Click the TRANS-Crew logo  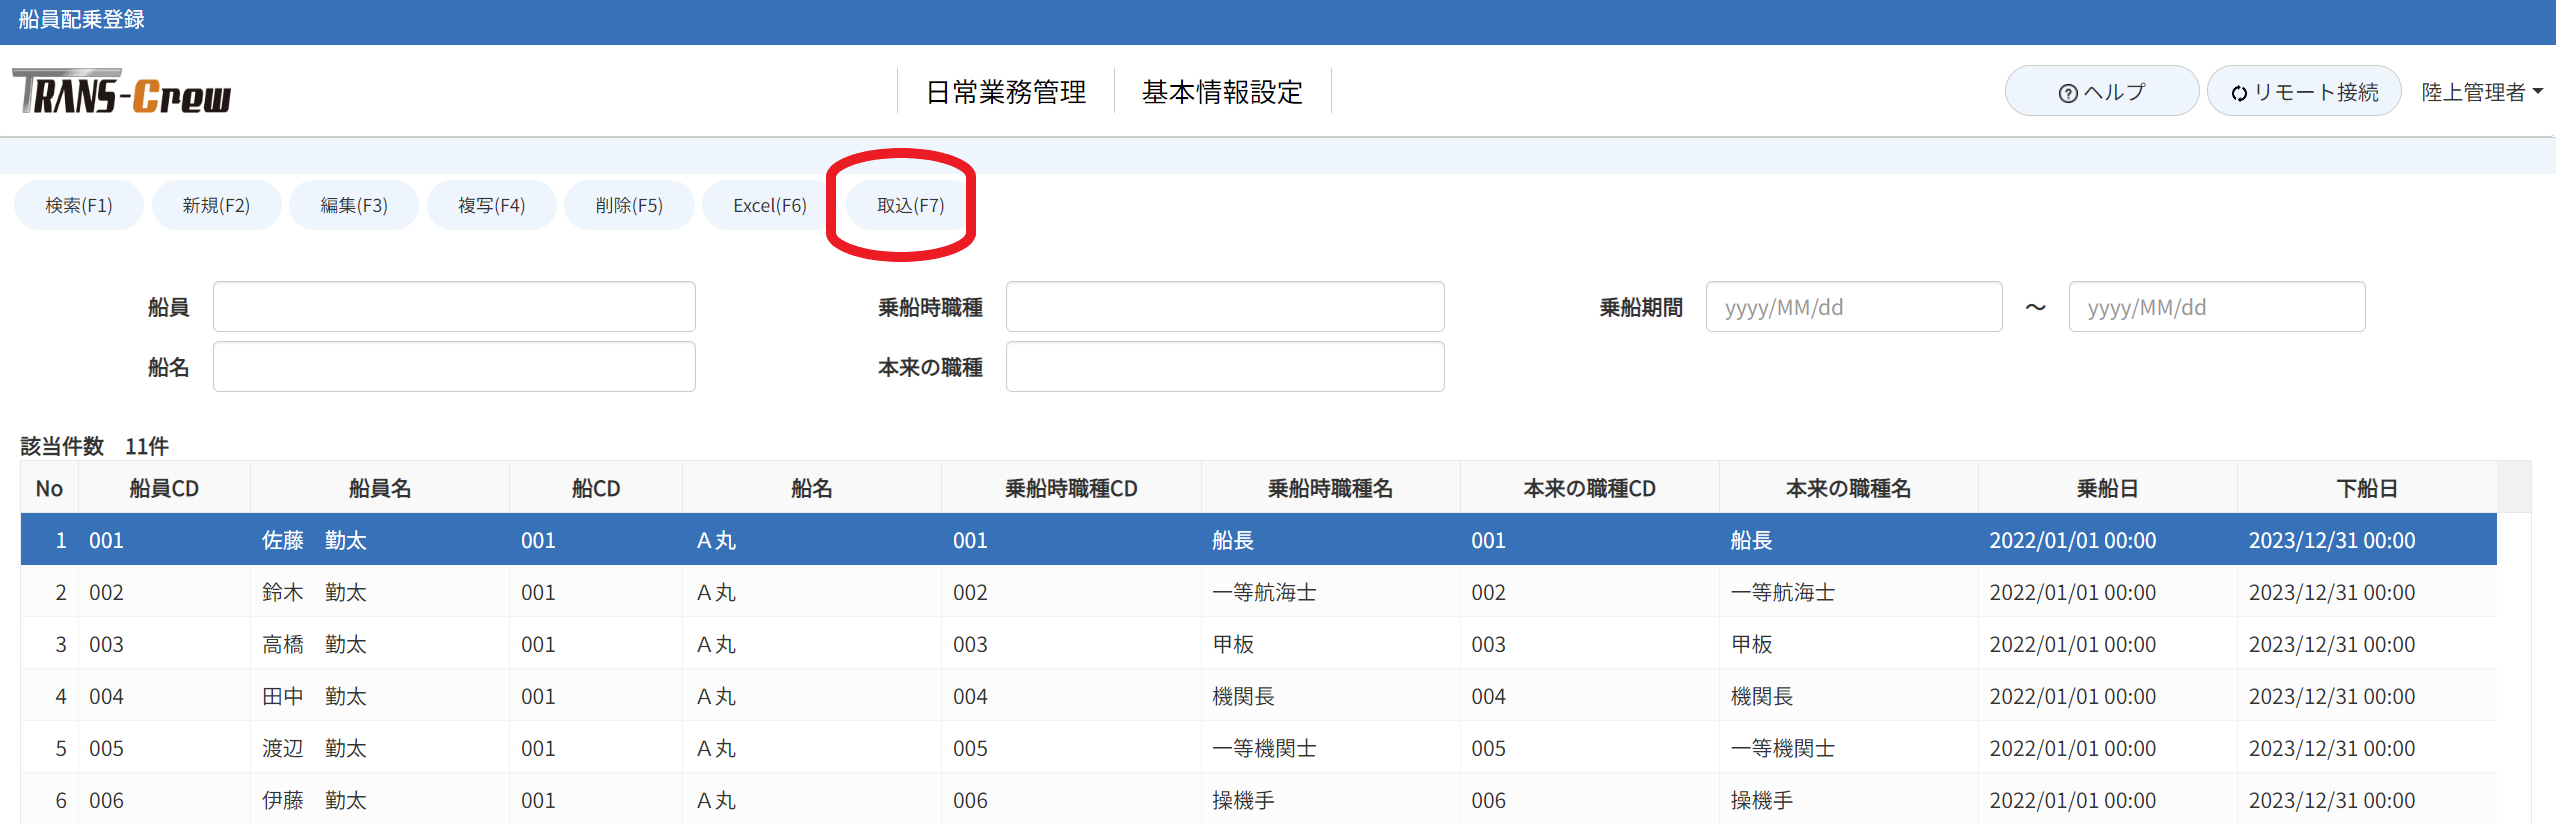pos(122,92)
